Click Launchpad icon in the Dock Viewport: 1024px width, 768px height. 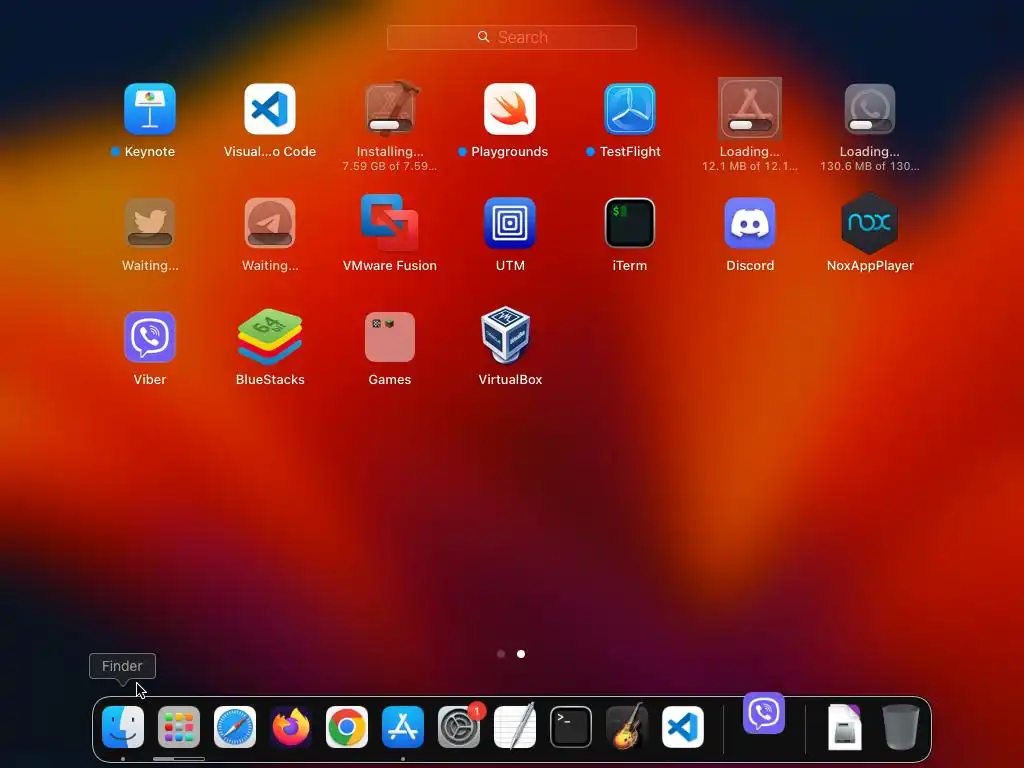(179, 727)
